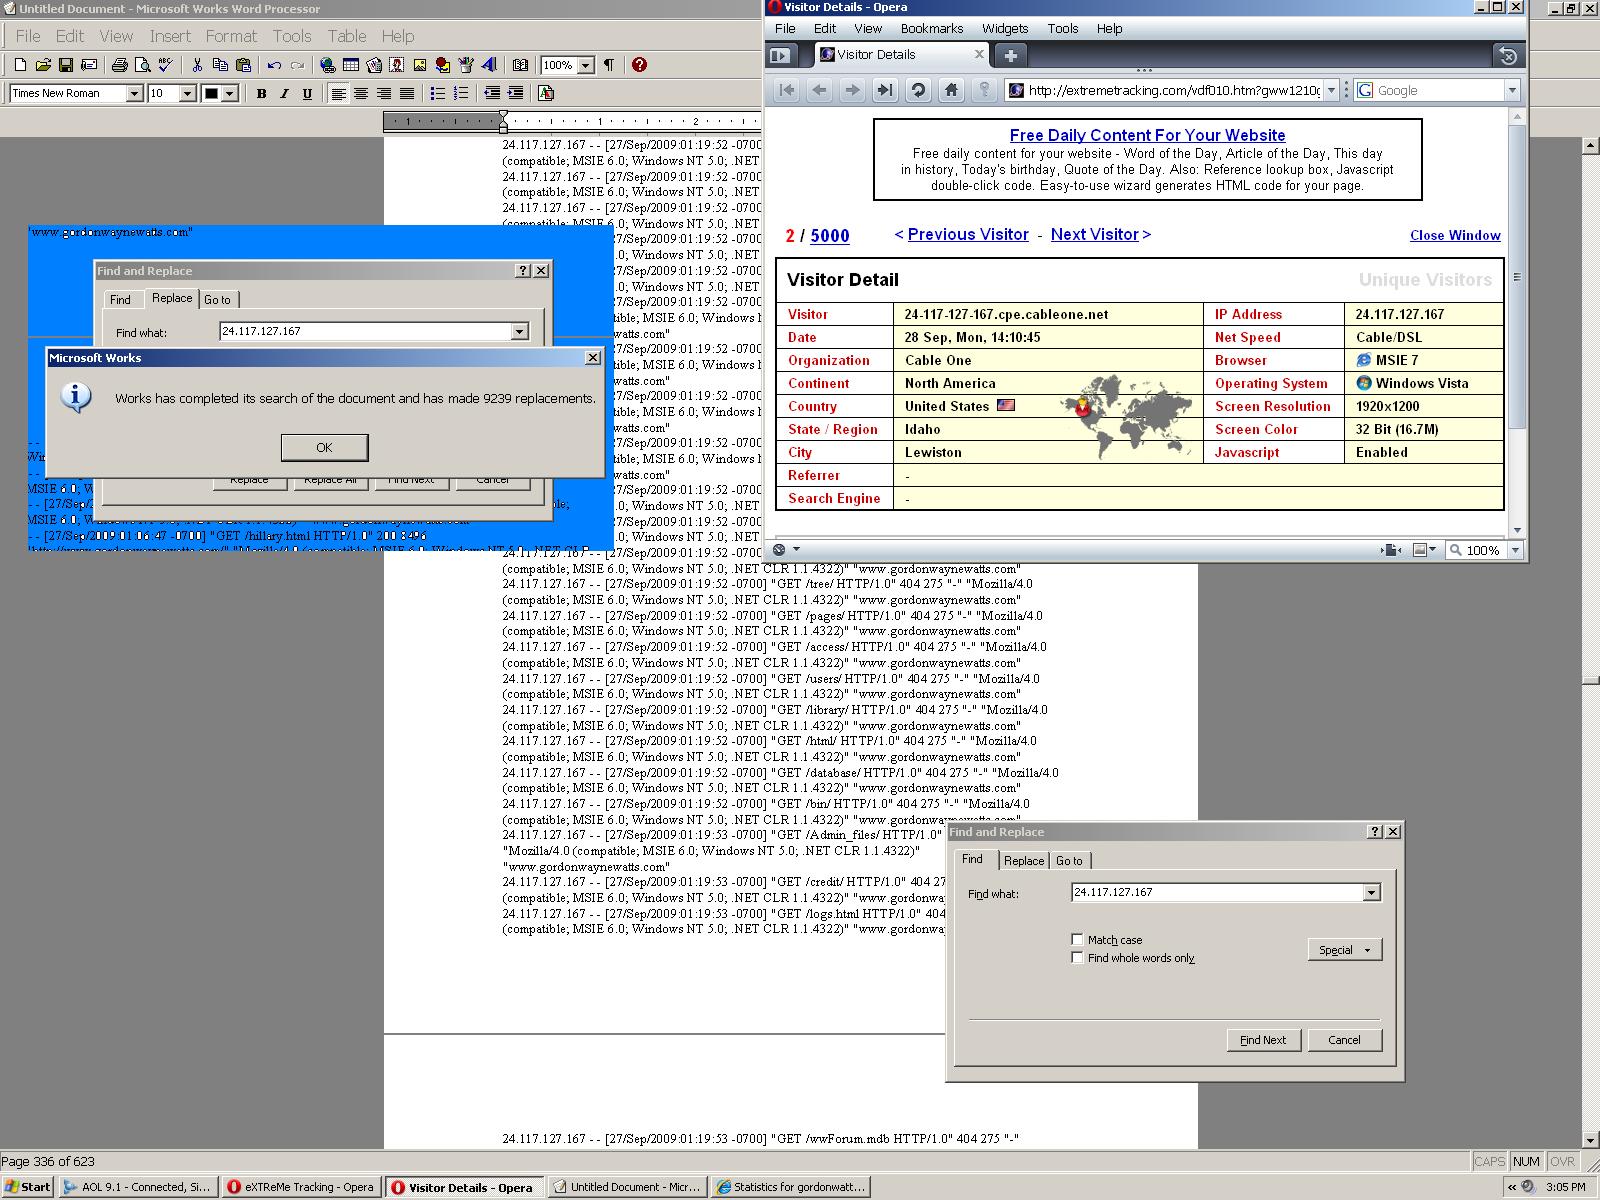The width and height of the screenshot is (1600, 1200).
Task: Open Print Preview from Works toolbar
Action: pyautogui.click(x=142, y=65)
